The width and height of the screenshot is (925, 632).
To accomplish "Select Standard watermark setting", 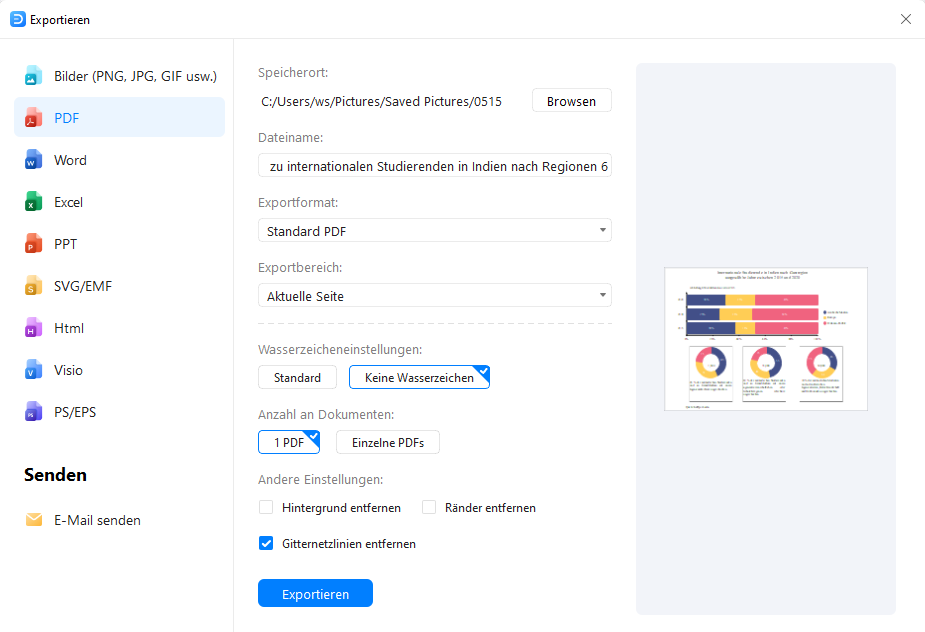I will pyautogui.click(x=297, y=377).
